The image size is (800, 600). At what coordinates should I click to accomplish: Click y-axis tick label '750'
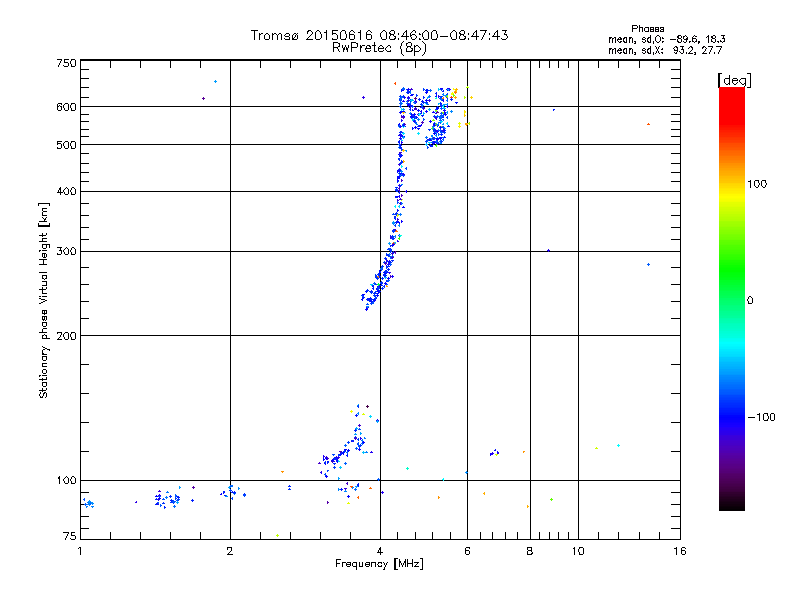coord(66,63)
